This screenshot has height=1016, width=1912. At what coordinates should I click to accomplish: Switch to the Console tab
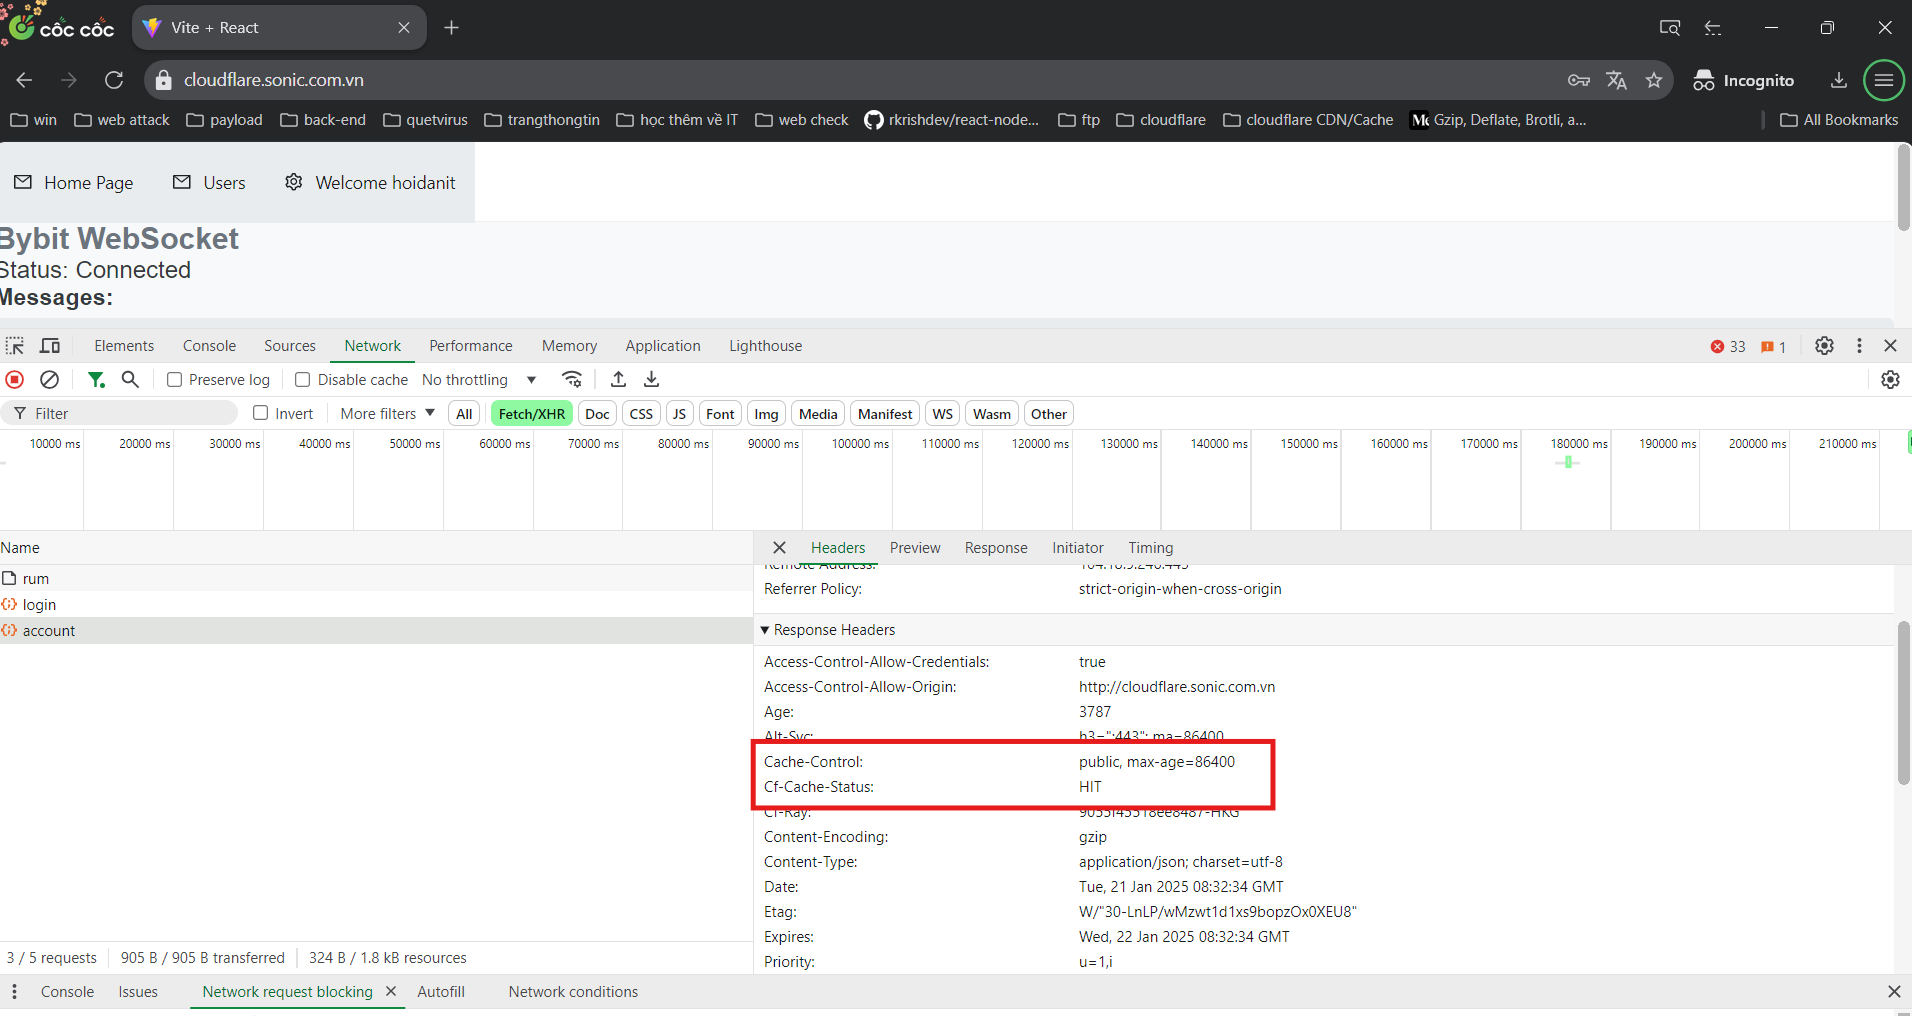tap(209, 346)
